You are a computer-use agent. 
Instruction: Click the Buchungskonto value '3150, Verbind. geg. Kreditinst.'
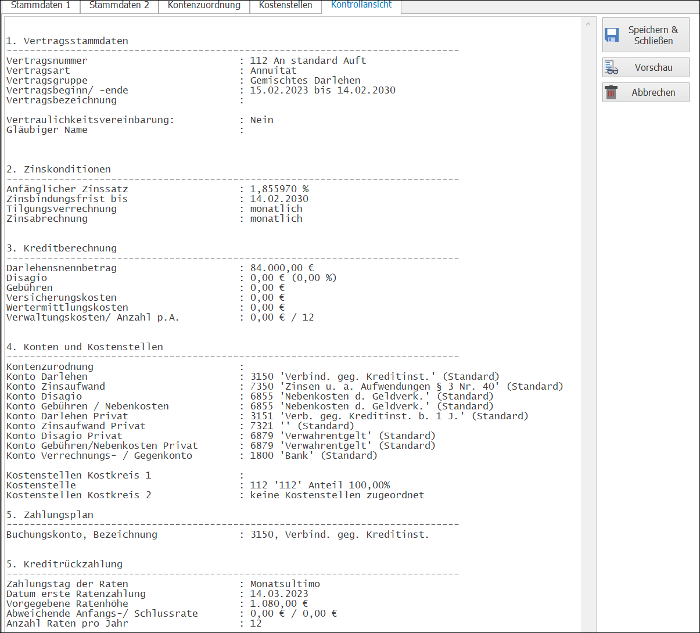[340, 534]
